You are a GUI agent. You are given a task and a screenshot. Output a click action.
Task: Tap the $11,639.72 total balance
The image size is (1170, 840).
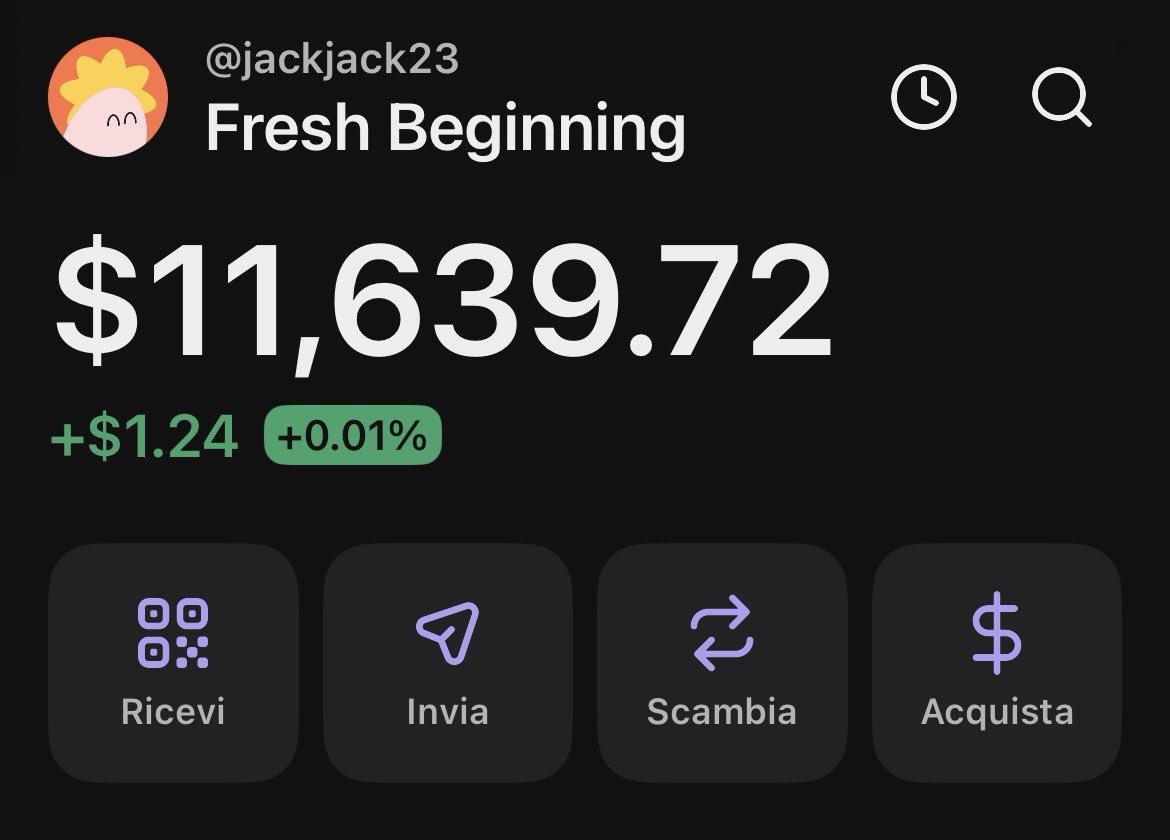(443, 301)
